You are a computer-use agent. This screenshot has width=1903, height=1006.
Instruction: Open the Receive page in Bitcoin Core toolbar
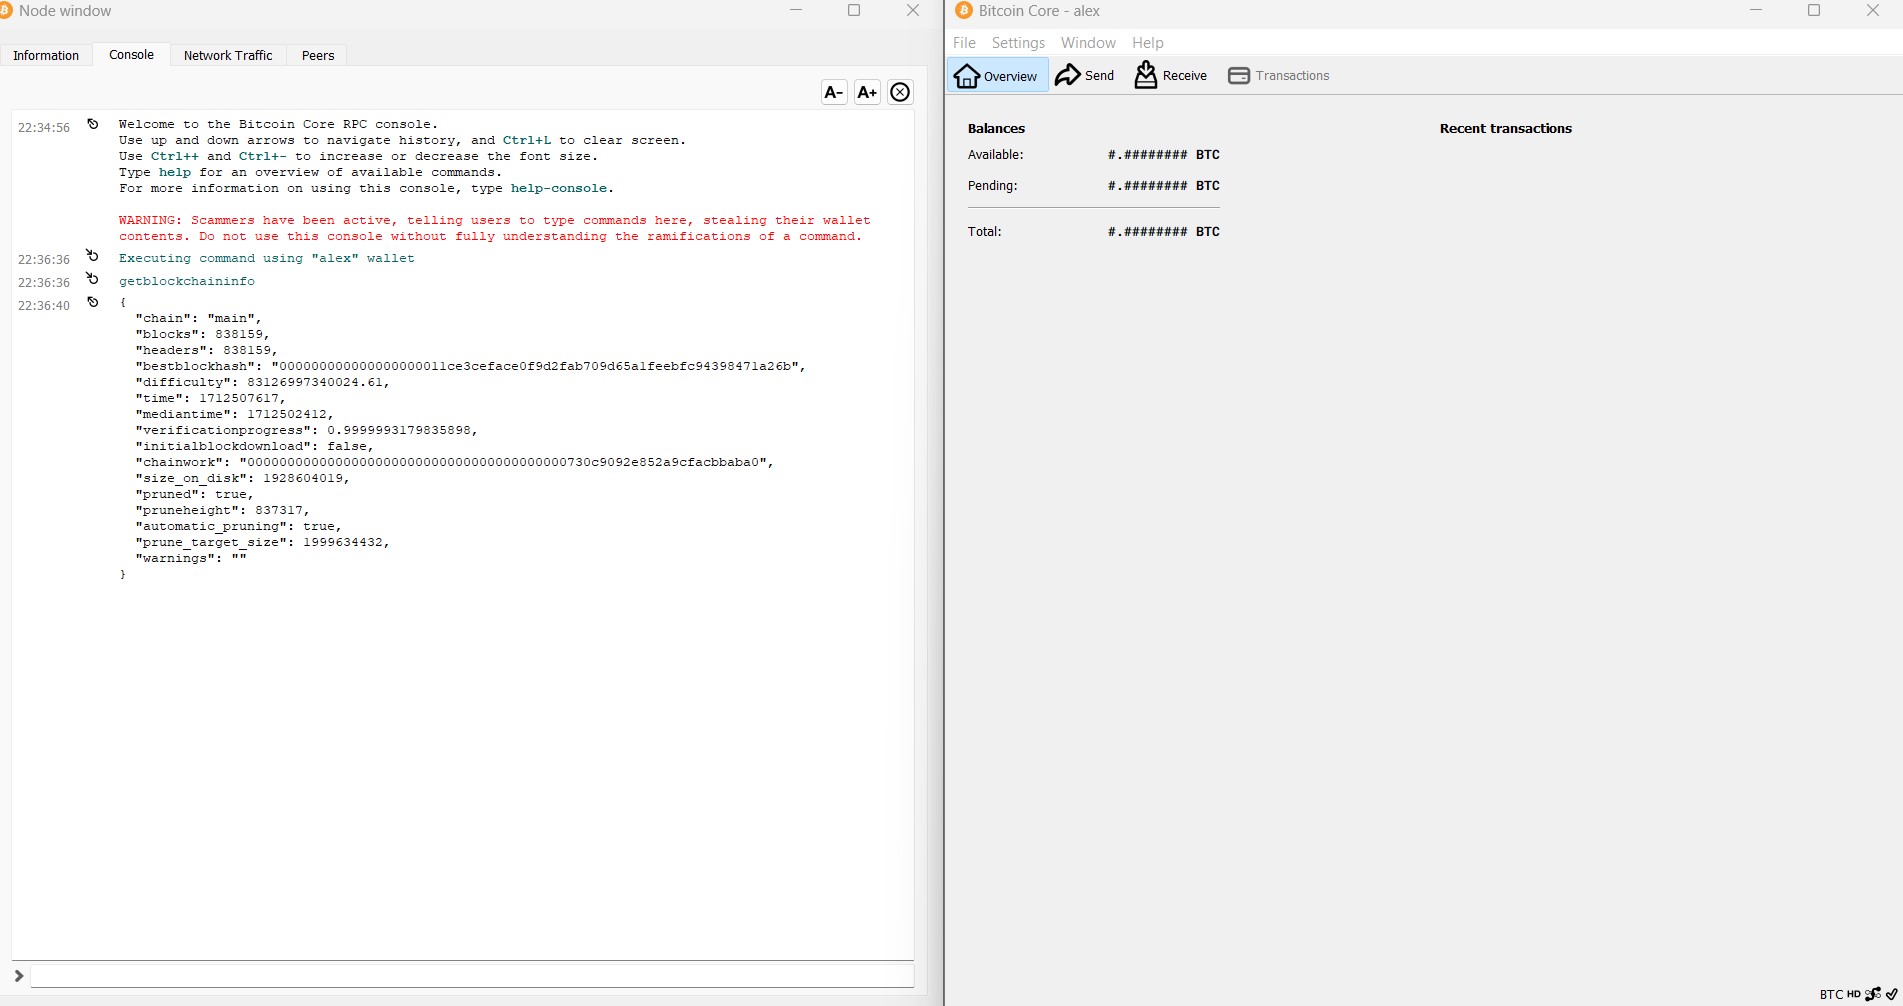(1170, 75)
